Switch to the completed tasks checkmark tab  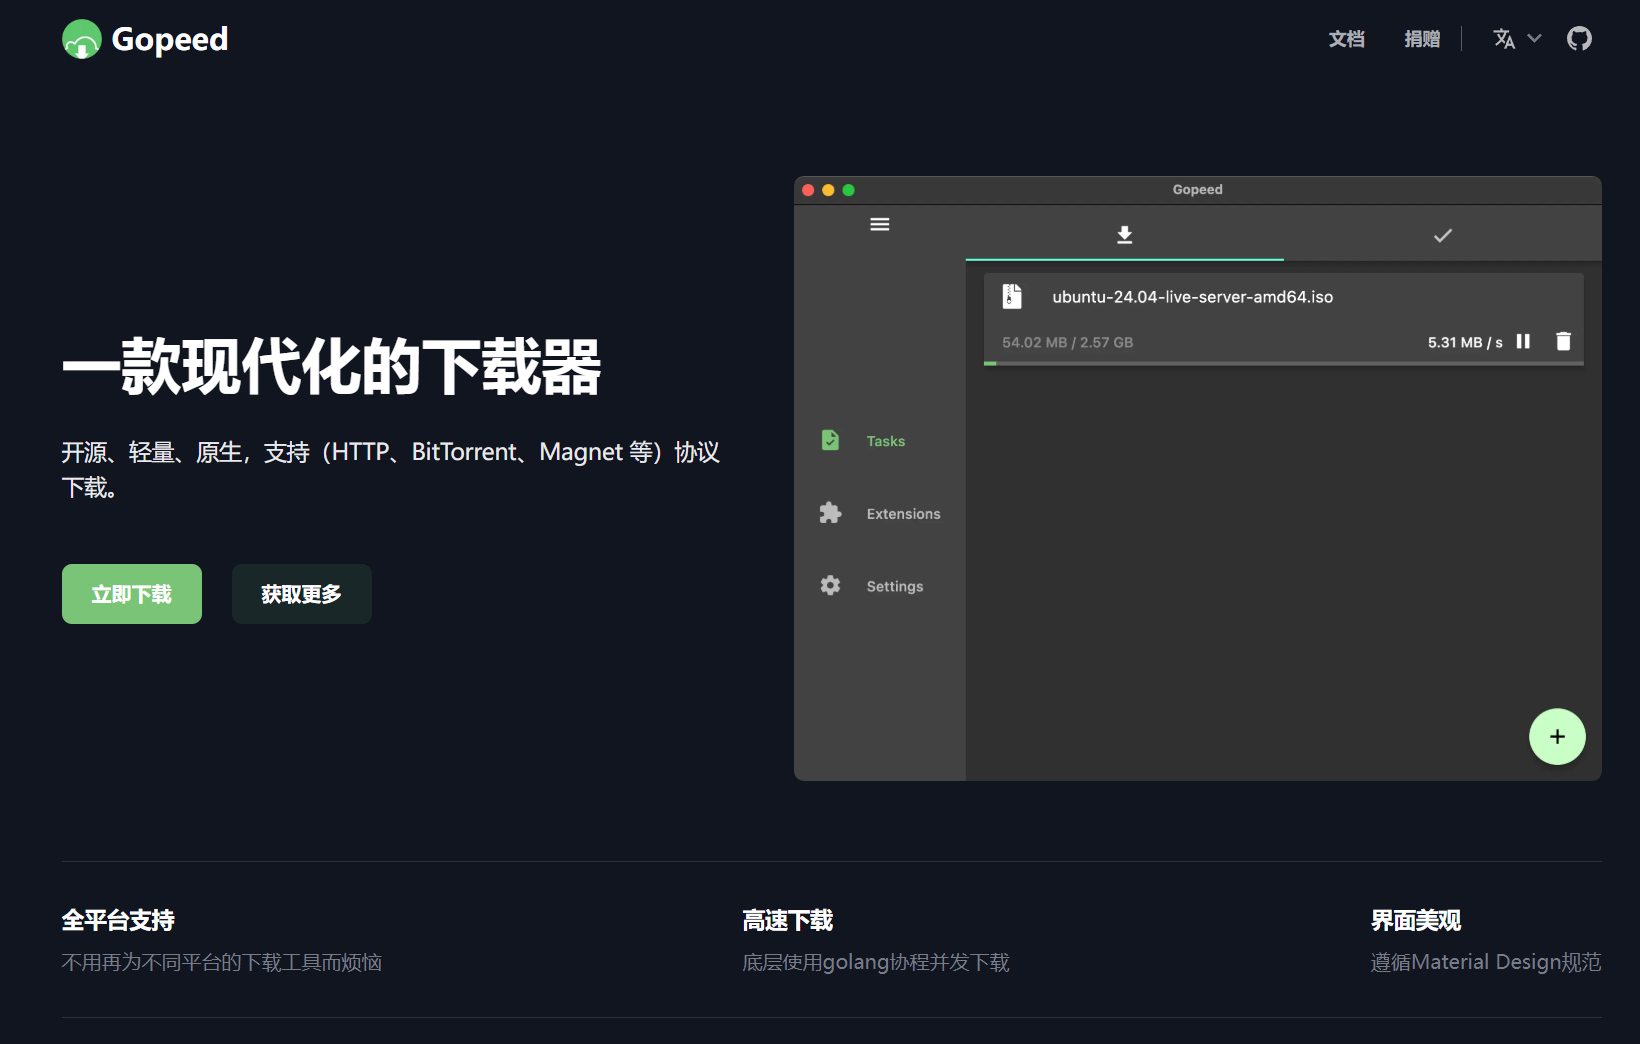(x=1442, y=235)
